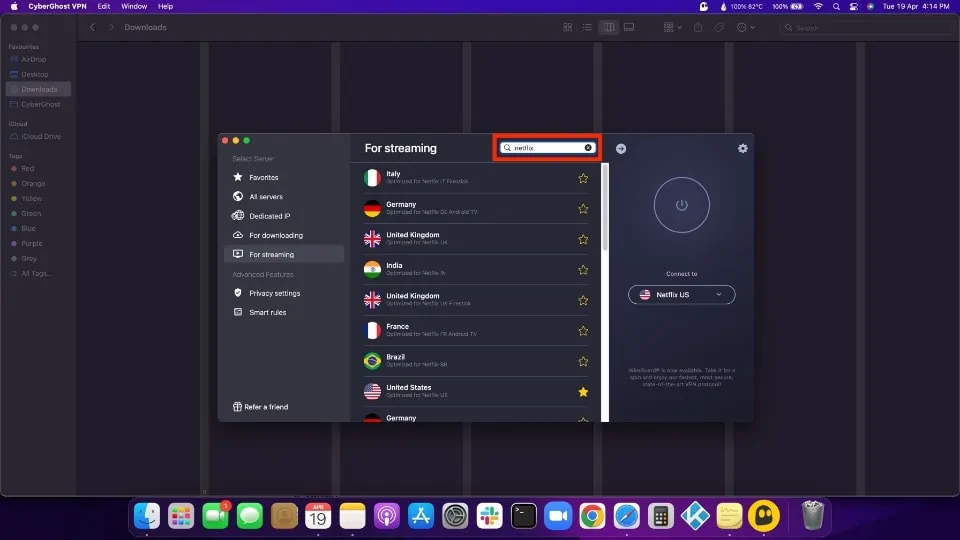Switch Finder to column view
The image size is (960, 540).
coord(609,27)
